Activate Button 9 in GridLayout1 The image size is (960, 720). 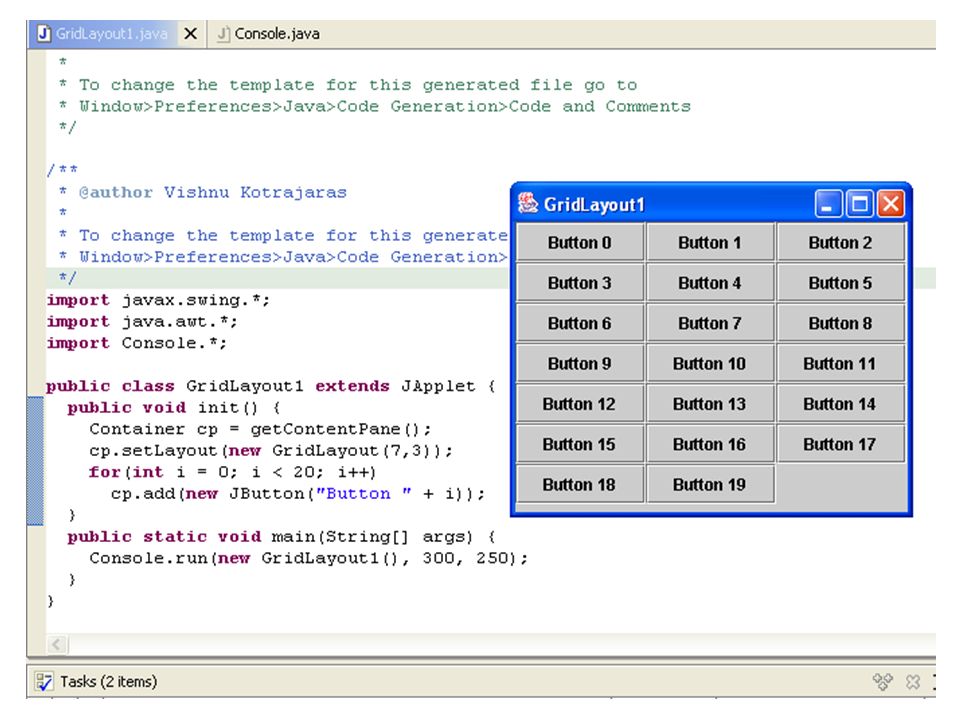point(580,364)
